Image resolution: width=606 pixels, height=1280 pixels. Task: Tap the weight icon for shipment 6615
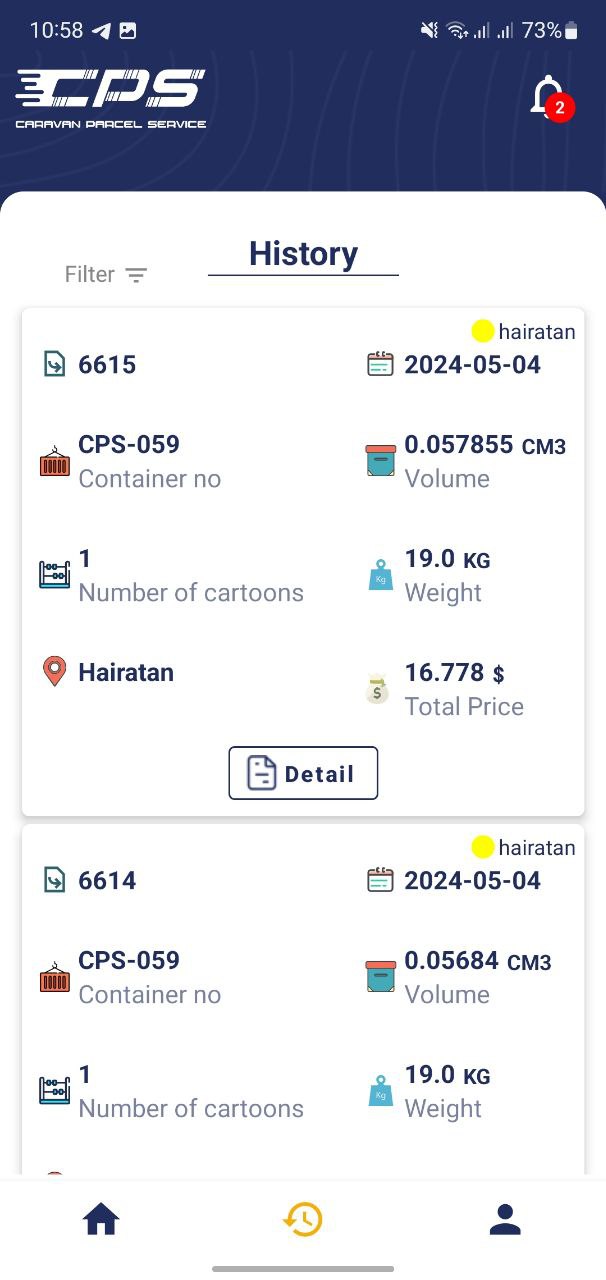pos(380,575)
